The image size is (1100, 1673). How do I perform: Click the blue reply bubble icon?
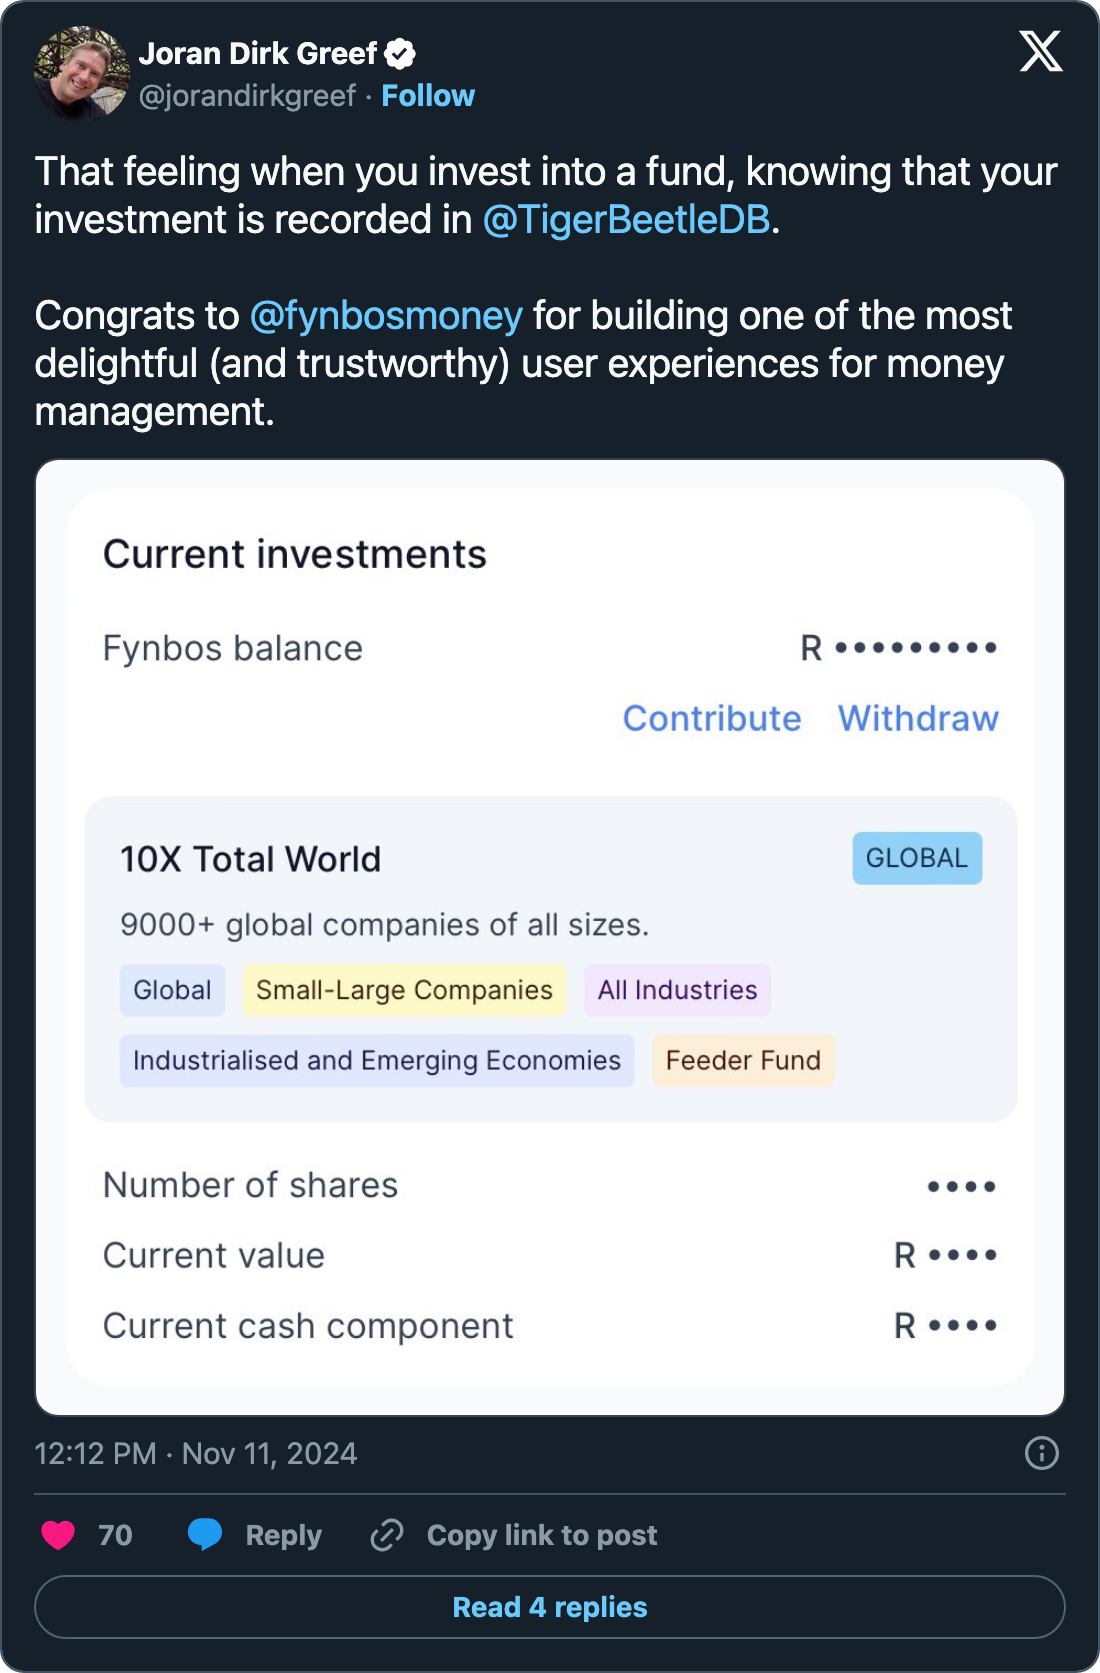(205, 1534)
